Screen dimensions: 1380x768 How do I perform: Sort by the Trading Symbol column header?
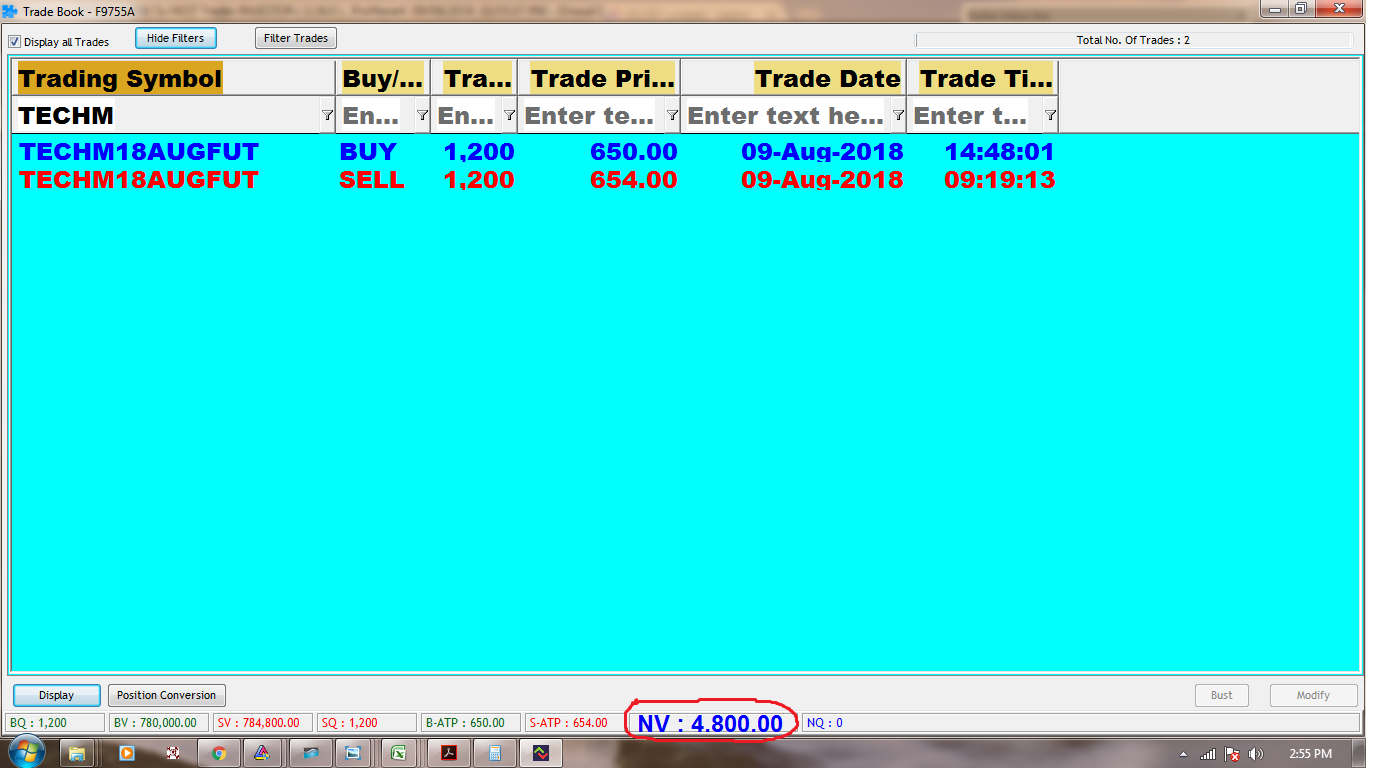[174, 78]
